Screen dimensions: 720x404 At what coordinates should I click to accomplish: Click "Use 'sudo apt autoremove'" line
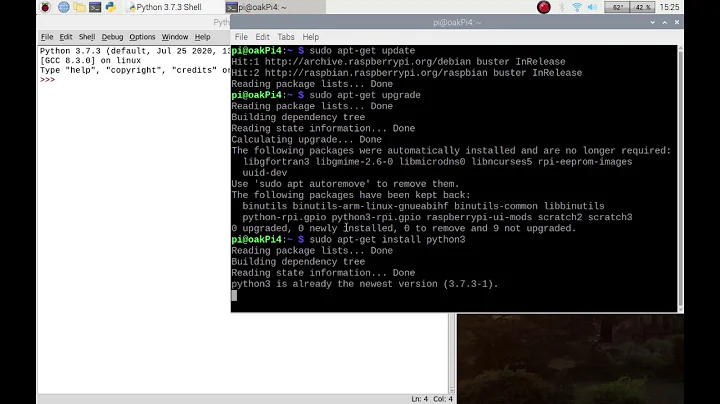345,184
